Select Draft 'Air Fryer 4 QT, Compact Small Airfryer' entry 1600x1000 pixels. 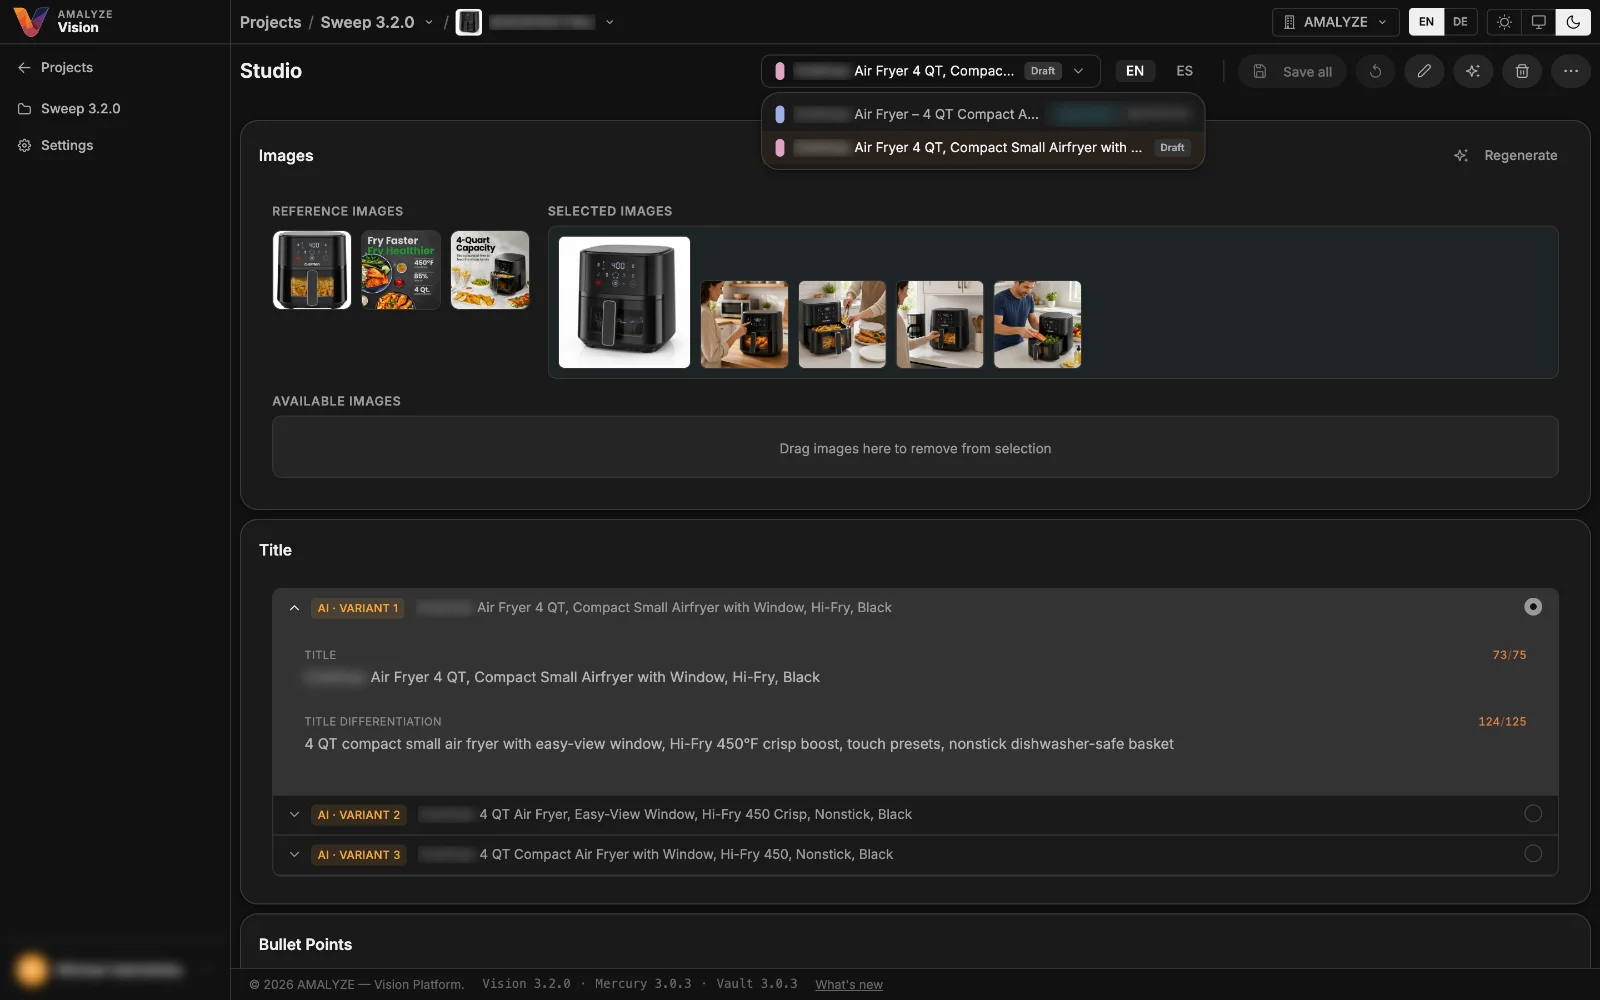(x=983, y=147)
